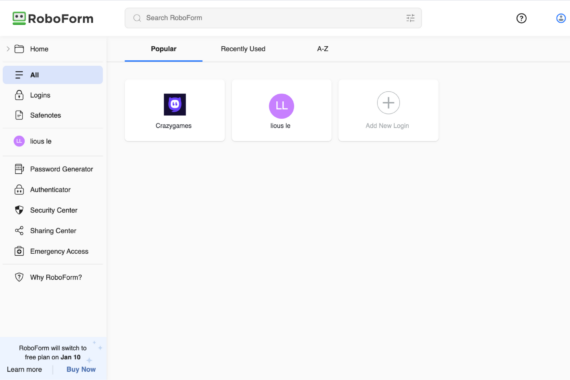This screenshot has height=380, width=570.
Task: Open lious le identity in sidebar
Action: [x=41, y=141]
